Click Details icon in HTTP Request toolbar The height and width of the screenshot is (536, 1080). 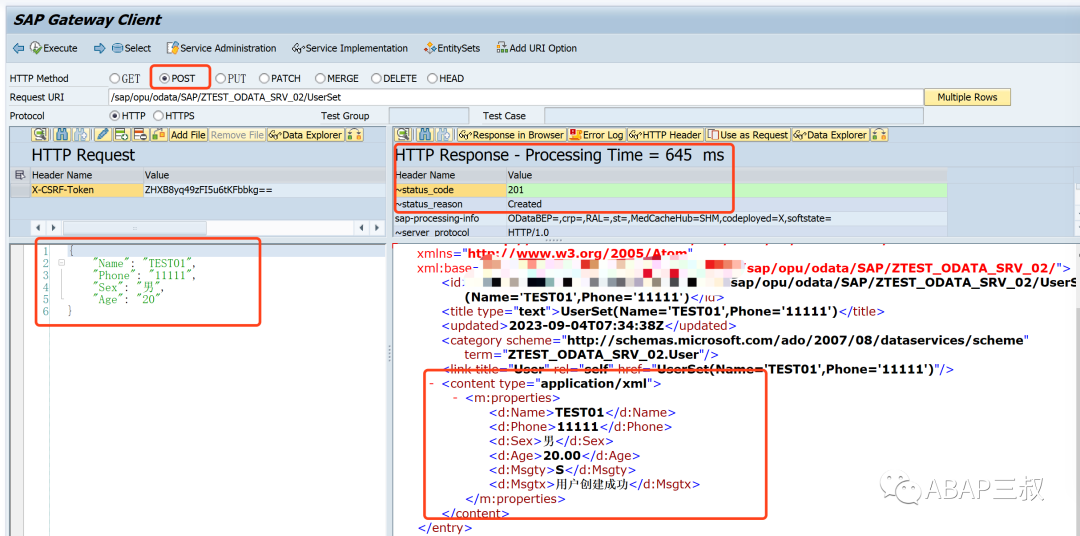(x=39, y=134)
